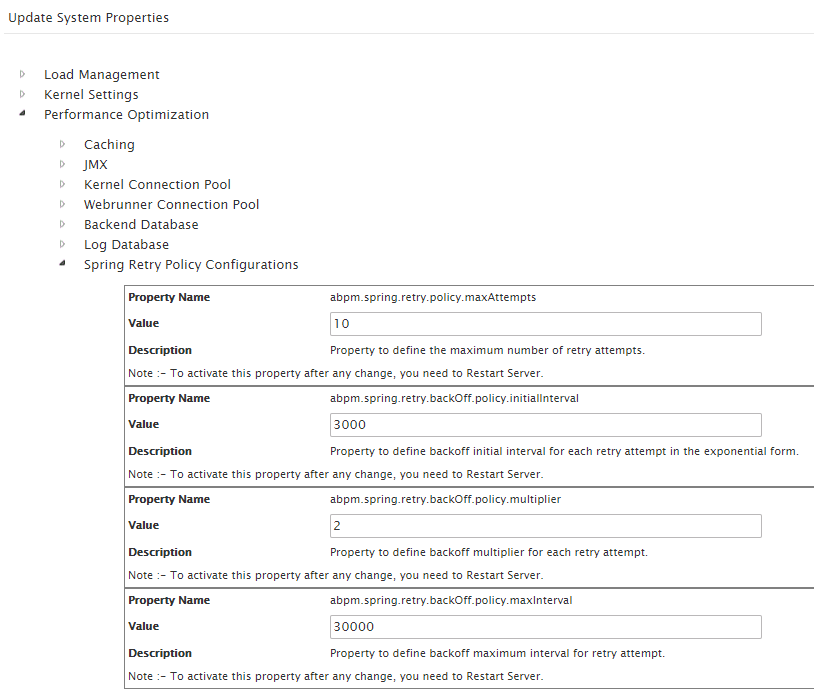
Task: Expand the Webrunner Connection Pool arrow
Action: 62,205
